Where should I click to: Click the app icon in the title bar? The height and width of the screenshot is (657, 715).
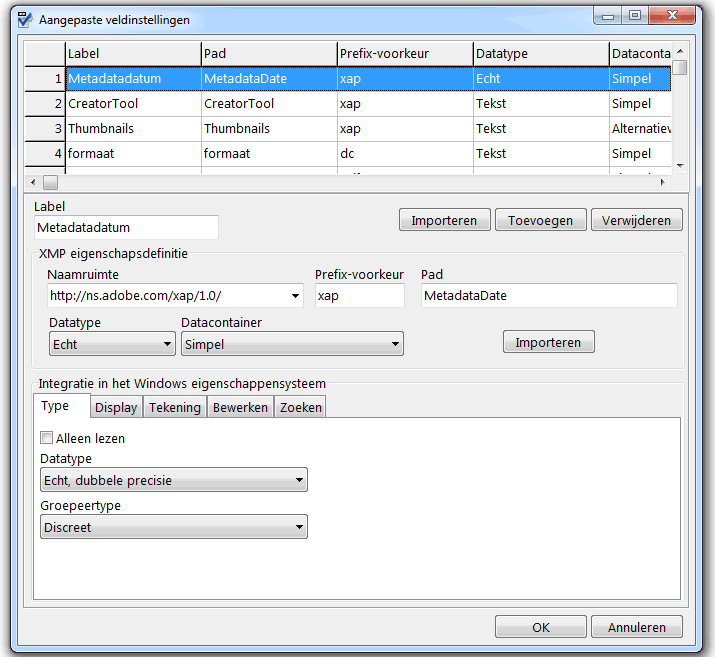26,20
